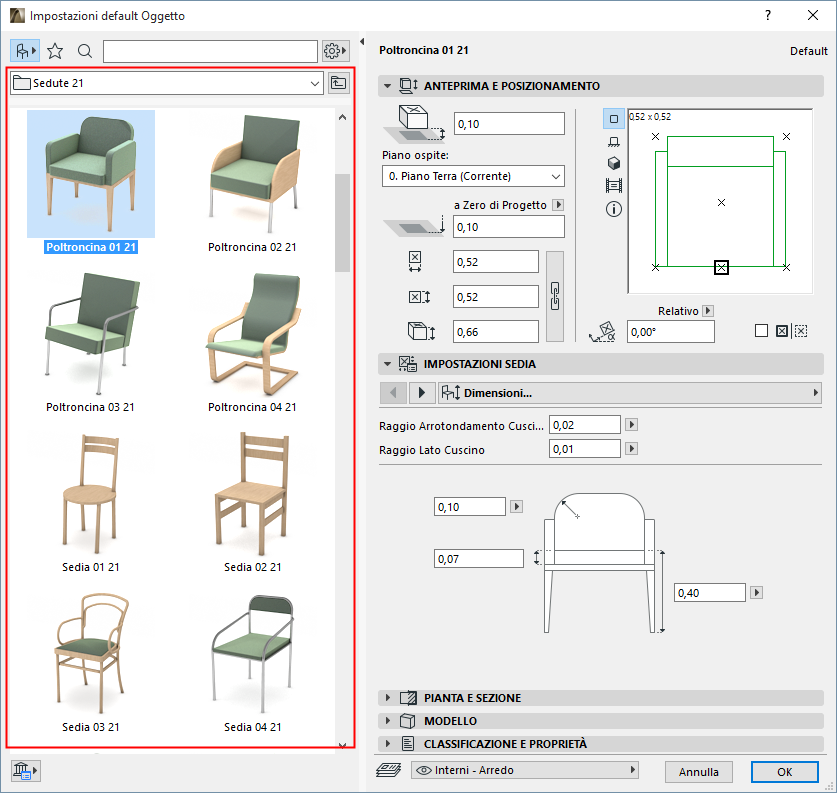This screenshot has height=793, width=837.
Task: Confirm with the OK button
Action: click(784, 771)
